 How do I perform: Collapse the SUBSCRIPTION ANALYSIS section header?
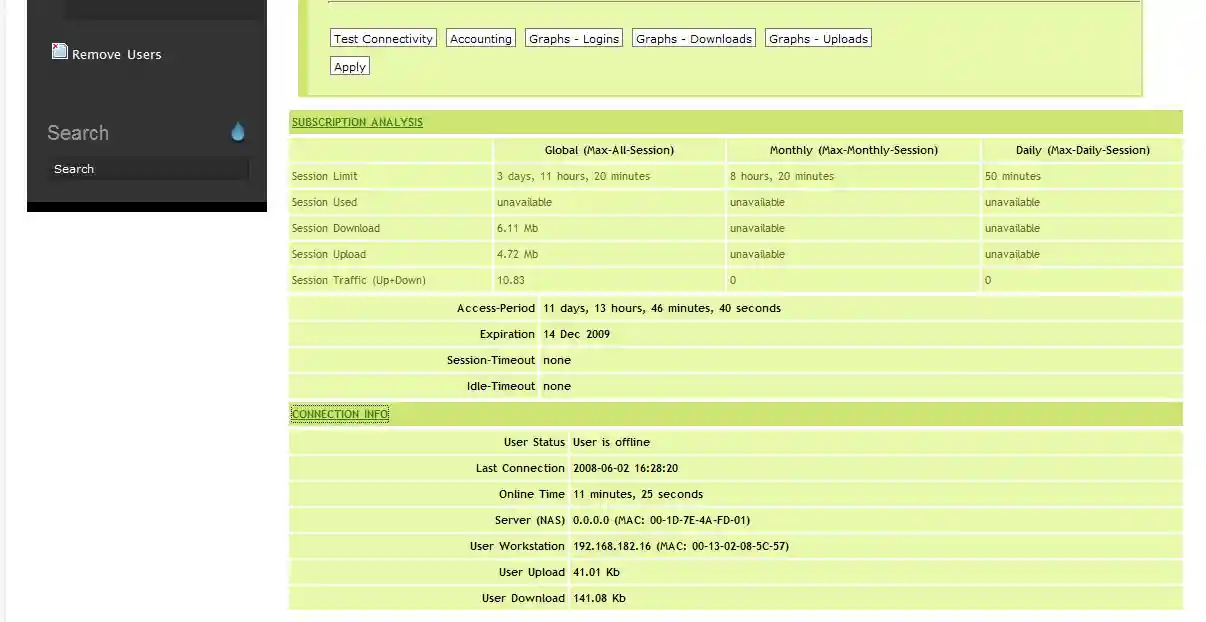coord(357,122)
